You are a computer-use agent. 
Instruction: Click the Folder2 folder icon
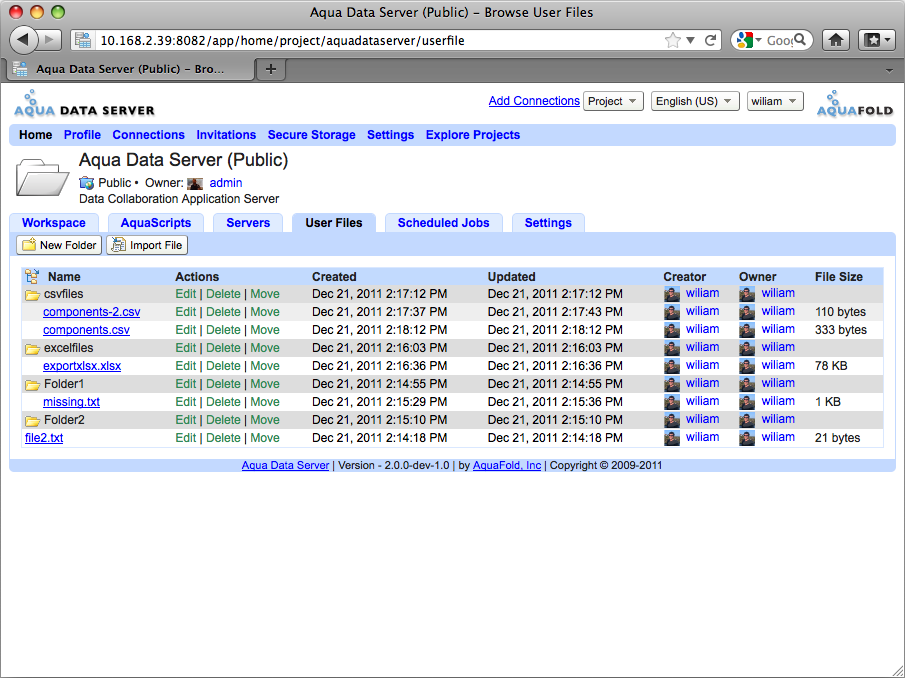tap(32, 421)
